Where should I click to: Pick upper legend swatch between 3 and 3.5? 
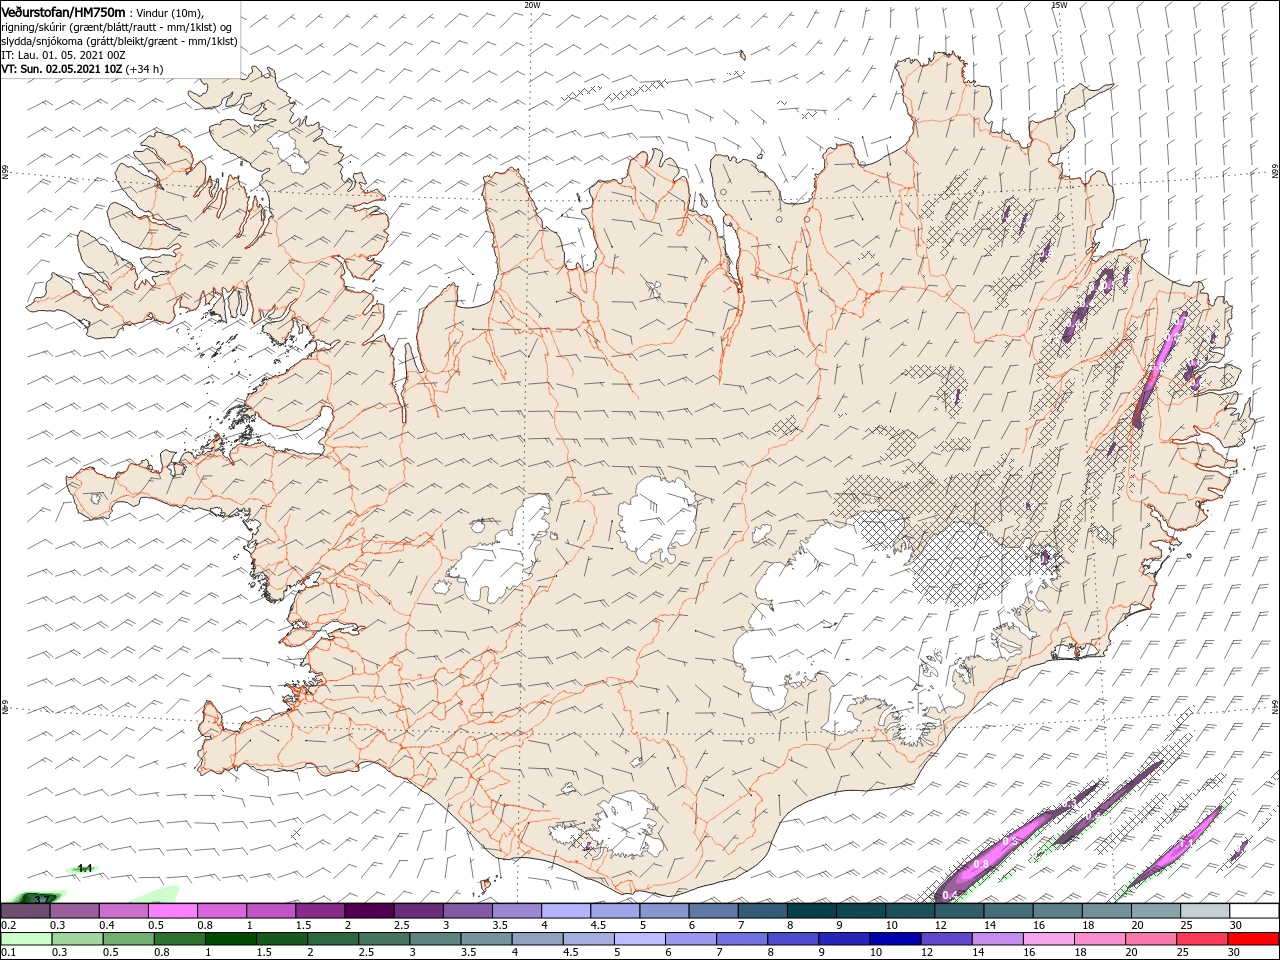click(468, 911)
